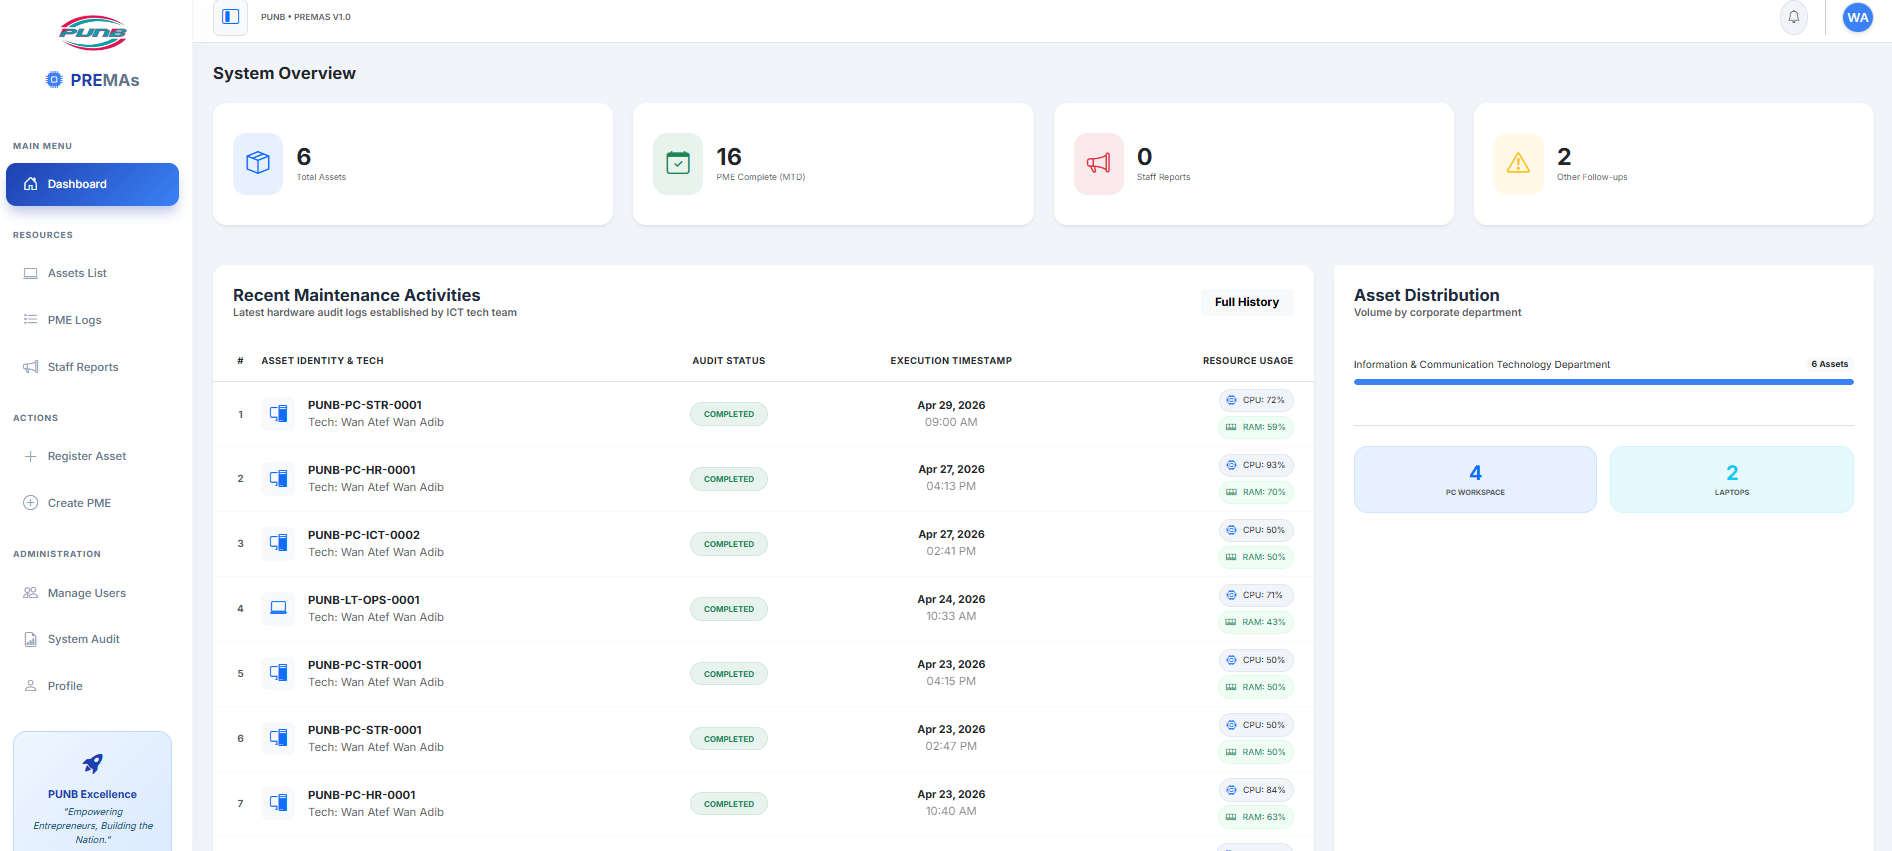
Task: Open the System Audit page
Action: [93, 639]
